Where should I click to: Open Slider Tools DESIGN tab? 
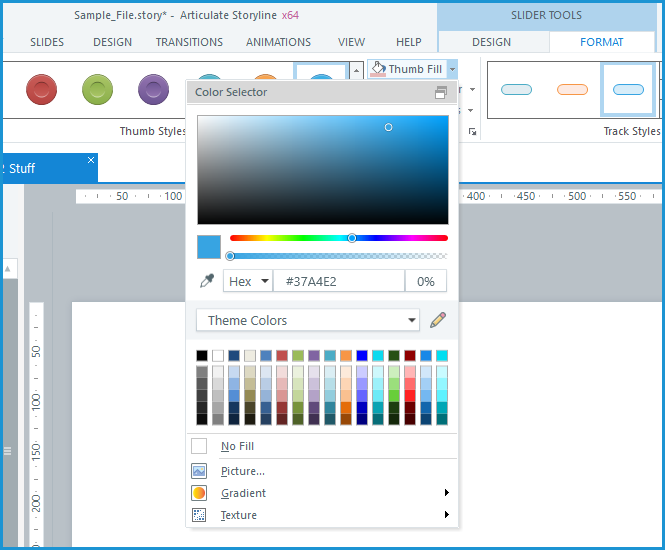coord(492,42)
